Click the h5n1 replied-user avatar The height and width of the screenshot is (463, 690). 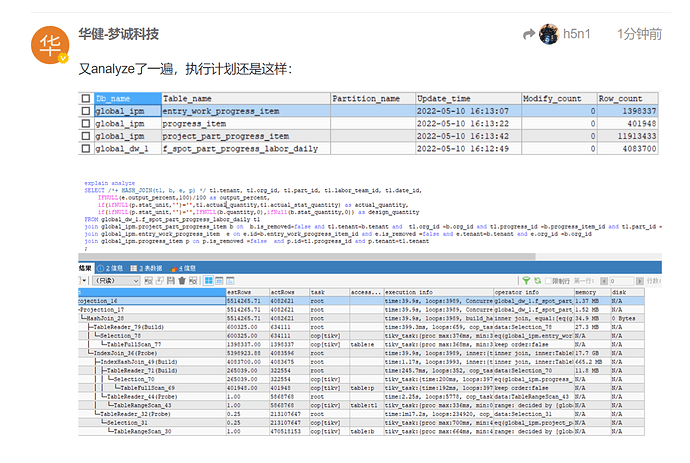[x=549, y=34]
